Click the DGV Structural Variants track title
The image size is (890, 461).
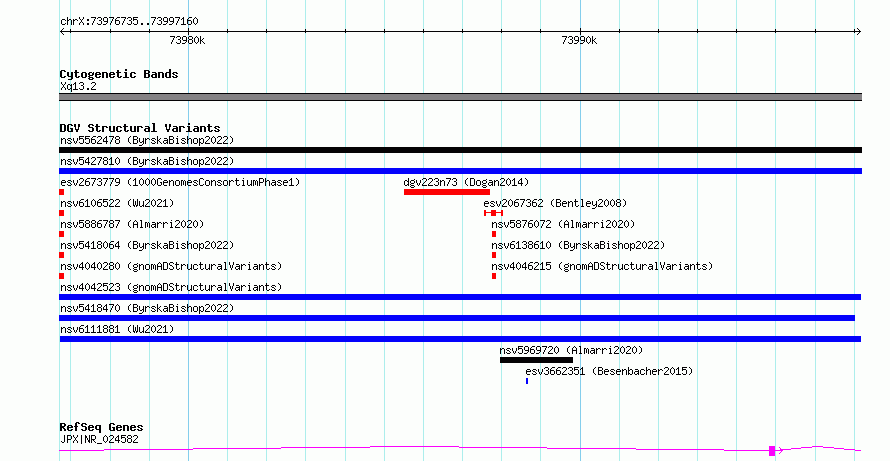pyautogui.click(x=140, y=128)
